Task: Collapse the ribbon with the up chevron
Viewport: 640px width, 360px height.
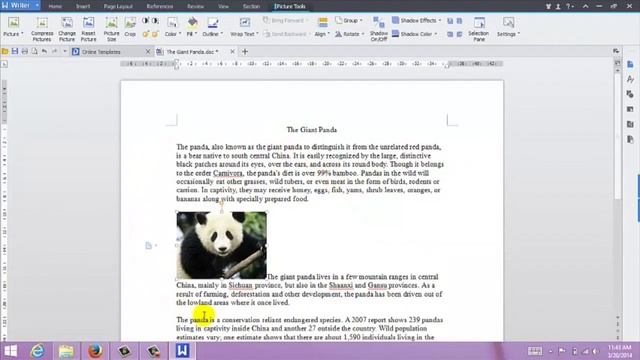Action: coord(585,6)
